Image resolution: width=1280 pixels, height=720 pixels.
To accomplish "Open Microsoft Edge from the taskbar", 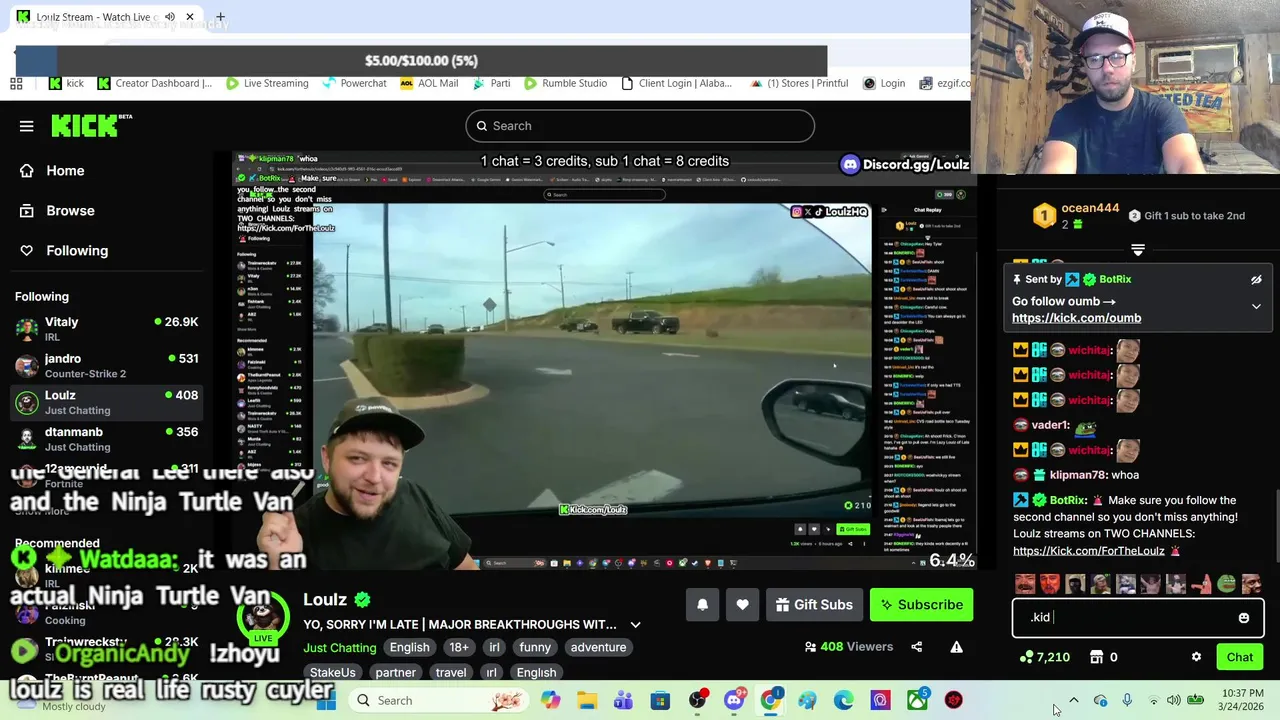I will 844,701.
